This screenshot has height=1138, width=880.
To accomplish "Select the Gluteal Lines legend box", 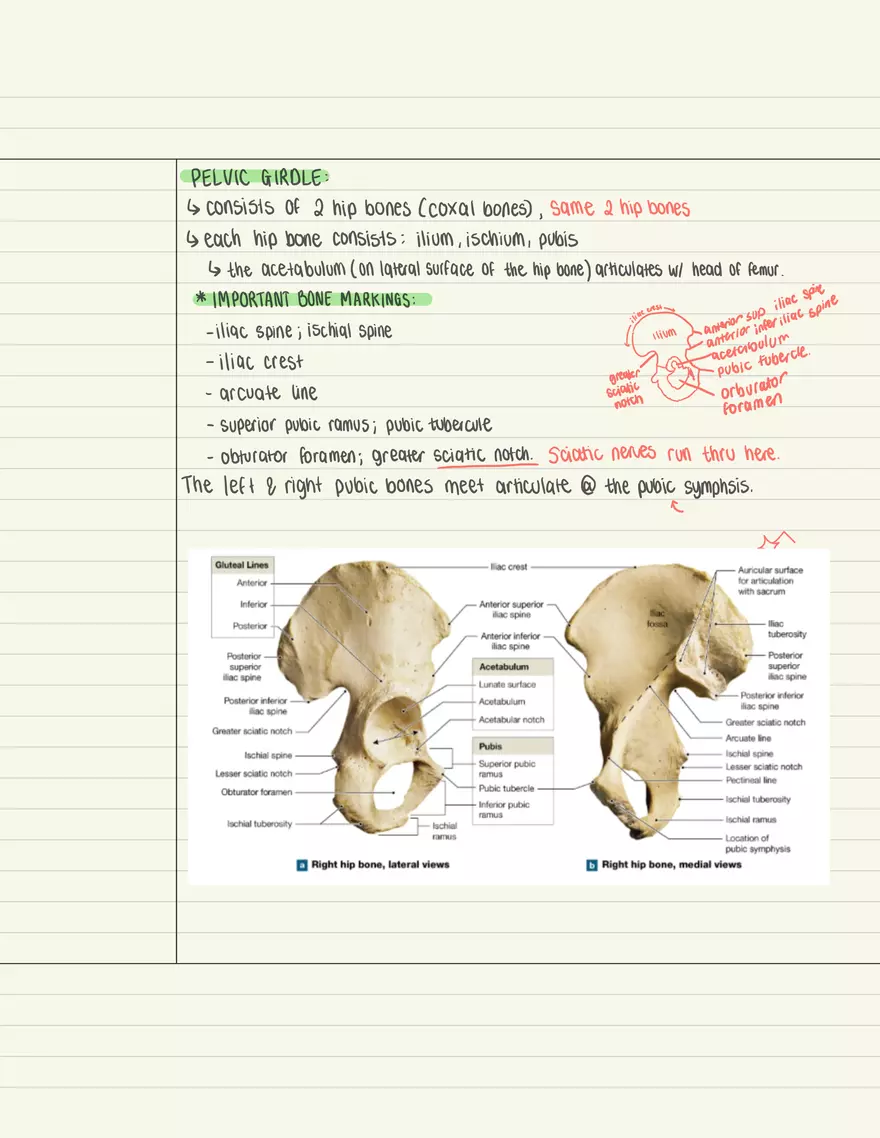I will (x=241, y=564).
